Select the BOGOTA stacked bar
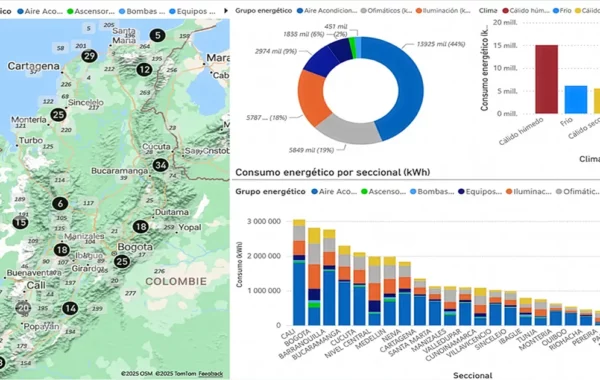 click(314, 277)
